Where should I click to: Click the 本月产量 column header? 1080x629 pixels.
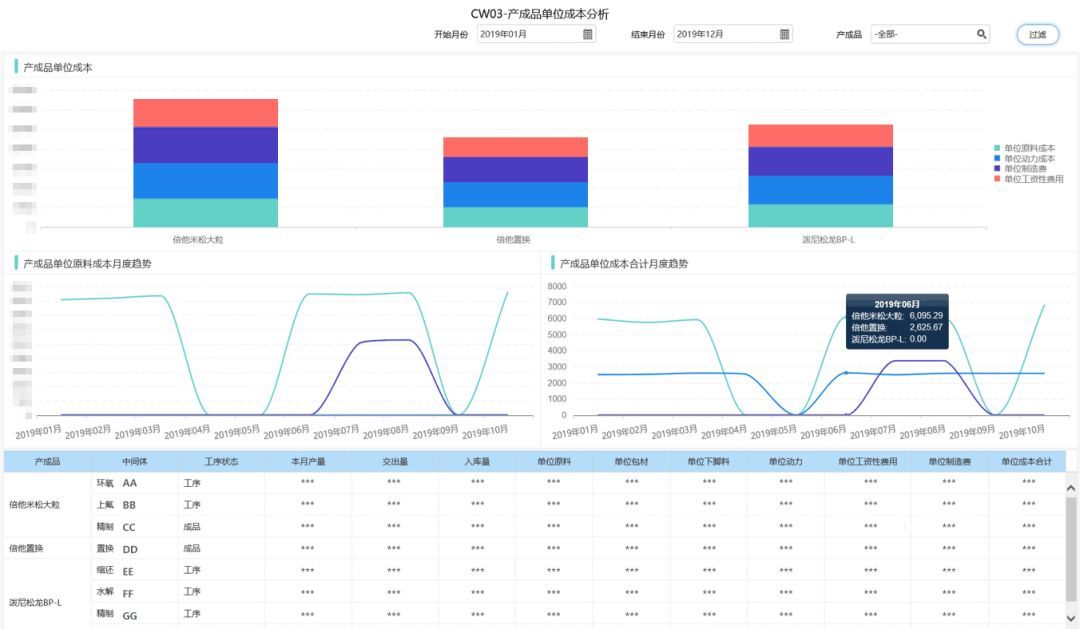click(x=308, y=462)
